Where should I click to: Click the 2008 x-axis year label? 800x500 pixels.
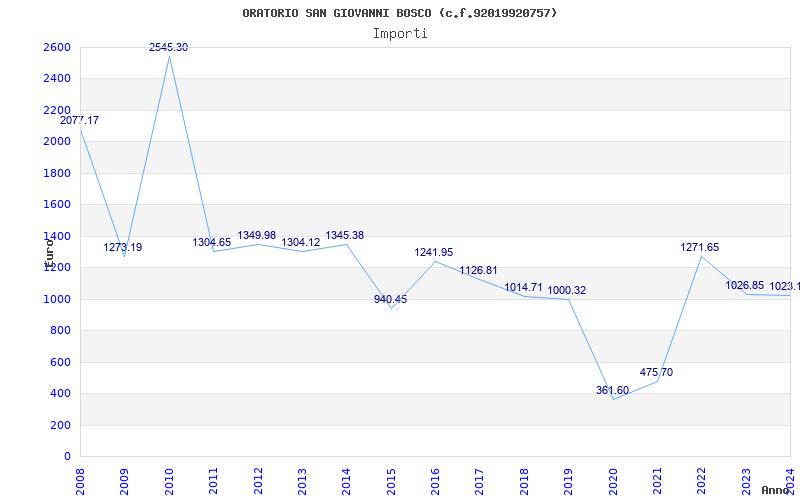click(80, 481)
